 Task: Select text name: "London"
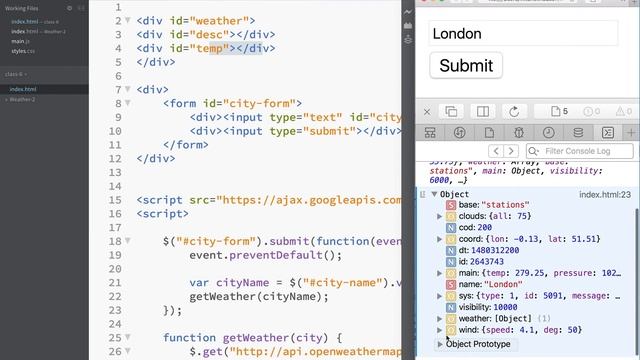pos(491,284)
